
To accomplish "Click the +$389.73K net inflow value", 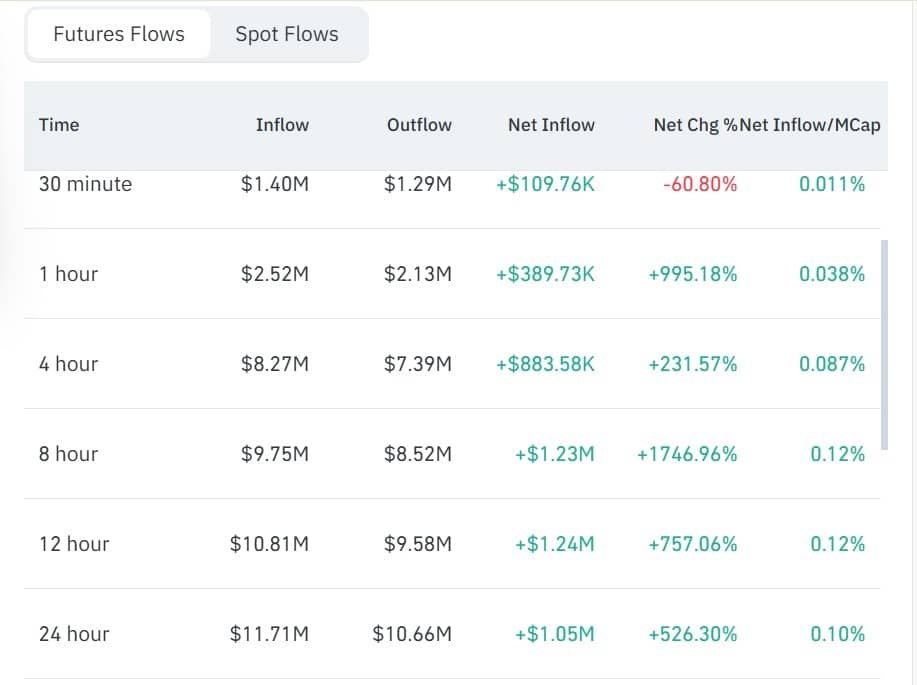I will point(545,274).
